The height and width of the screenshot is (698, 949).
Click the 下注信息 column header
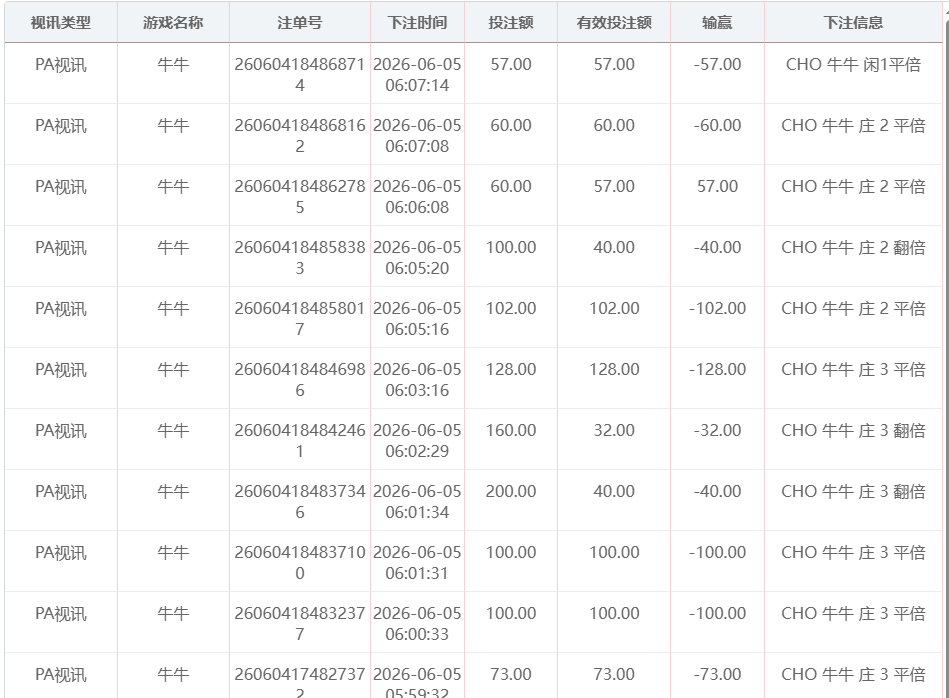(853, 22)
